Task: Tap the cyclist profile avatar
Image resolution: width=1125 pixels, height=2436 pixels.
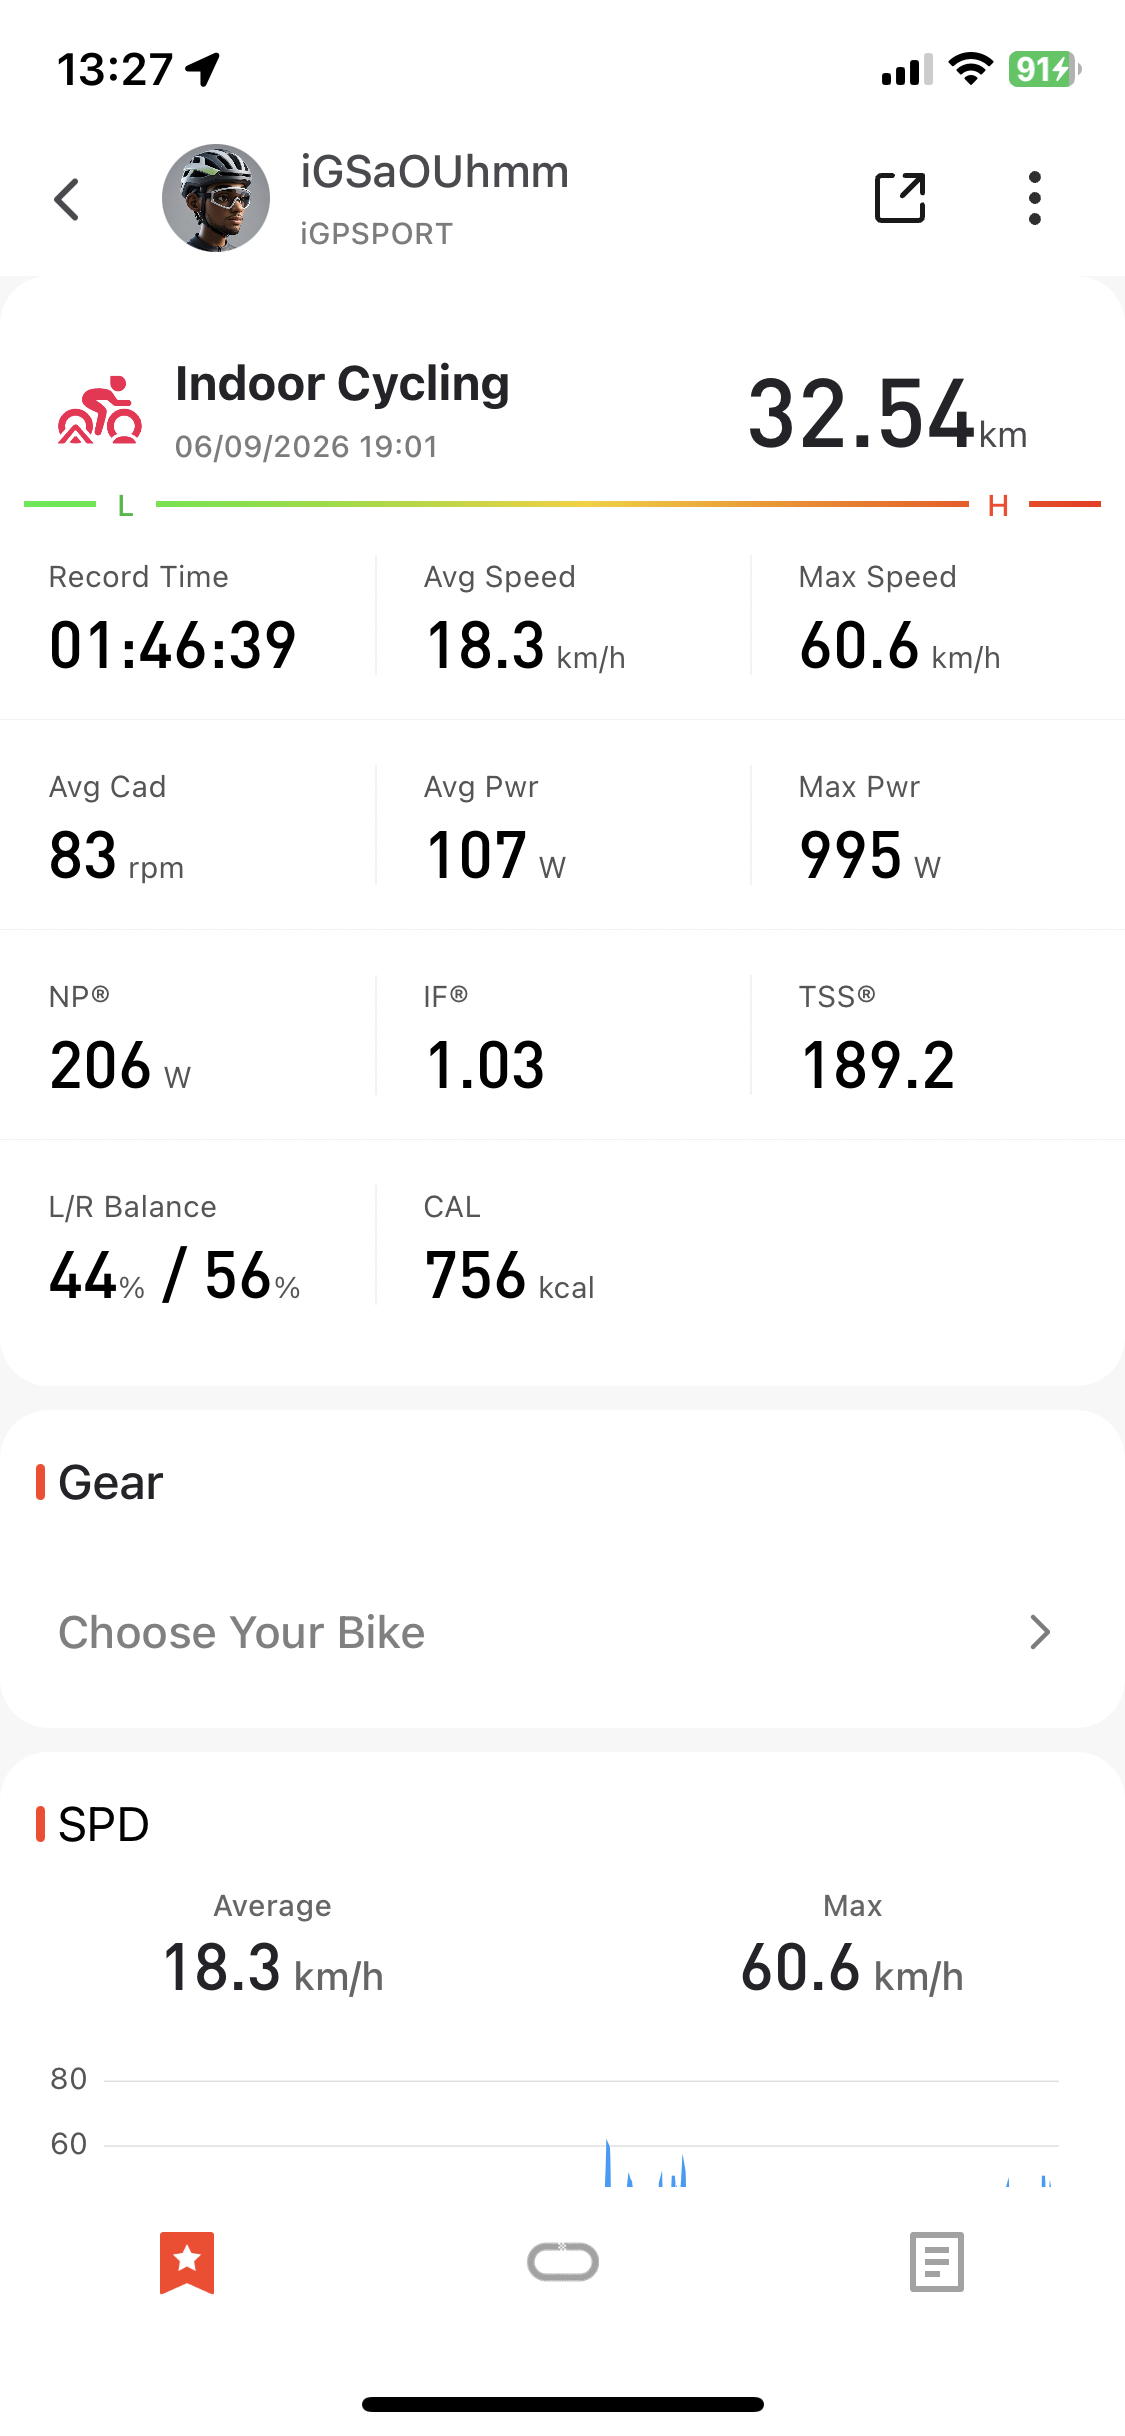Action: (216, 198)
